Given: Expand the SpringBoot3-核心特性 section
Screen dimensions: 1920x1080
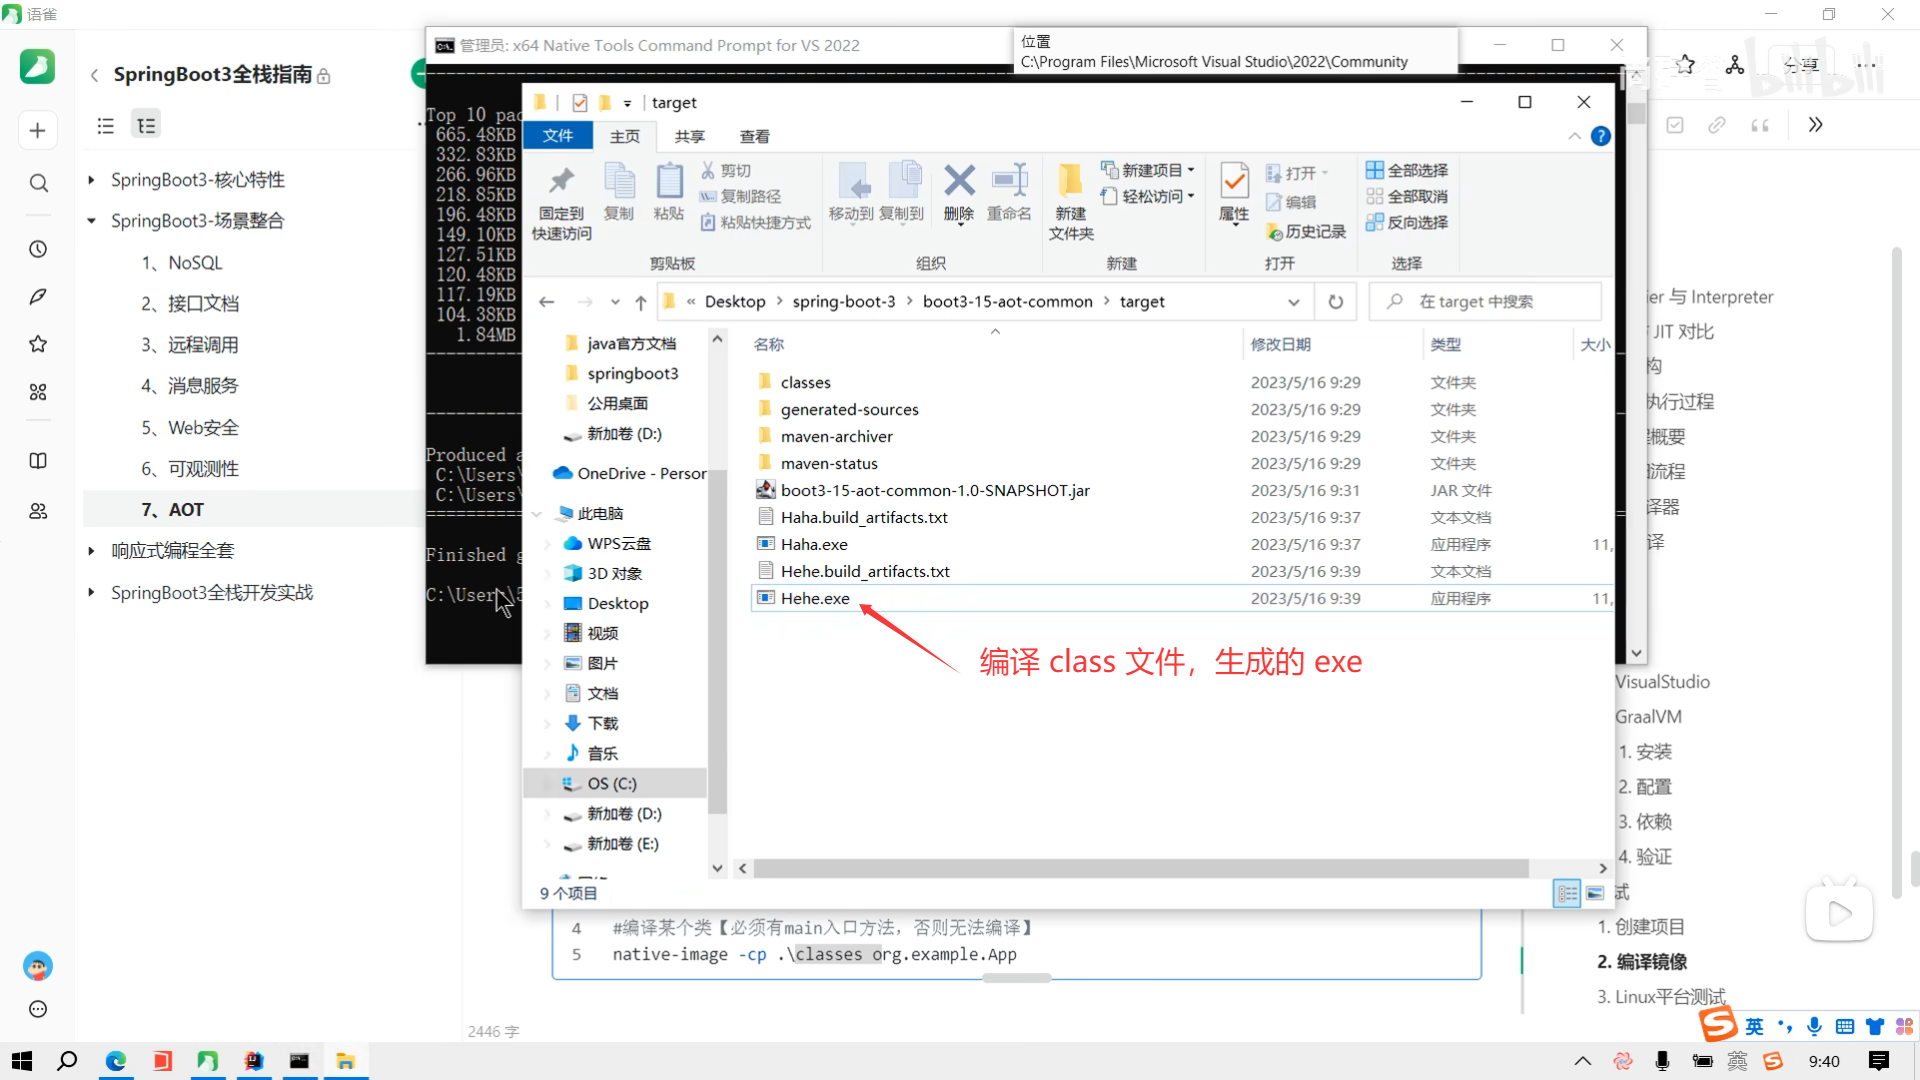Looking at the screenshot, I should [x=91, y=180].
